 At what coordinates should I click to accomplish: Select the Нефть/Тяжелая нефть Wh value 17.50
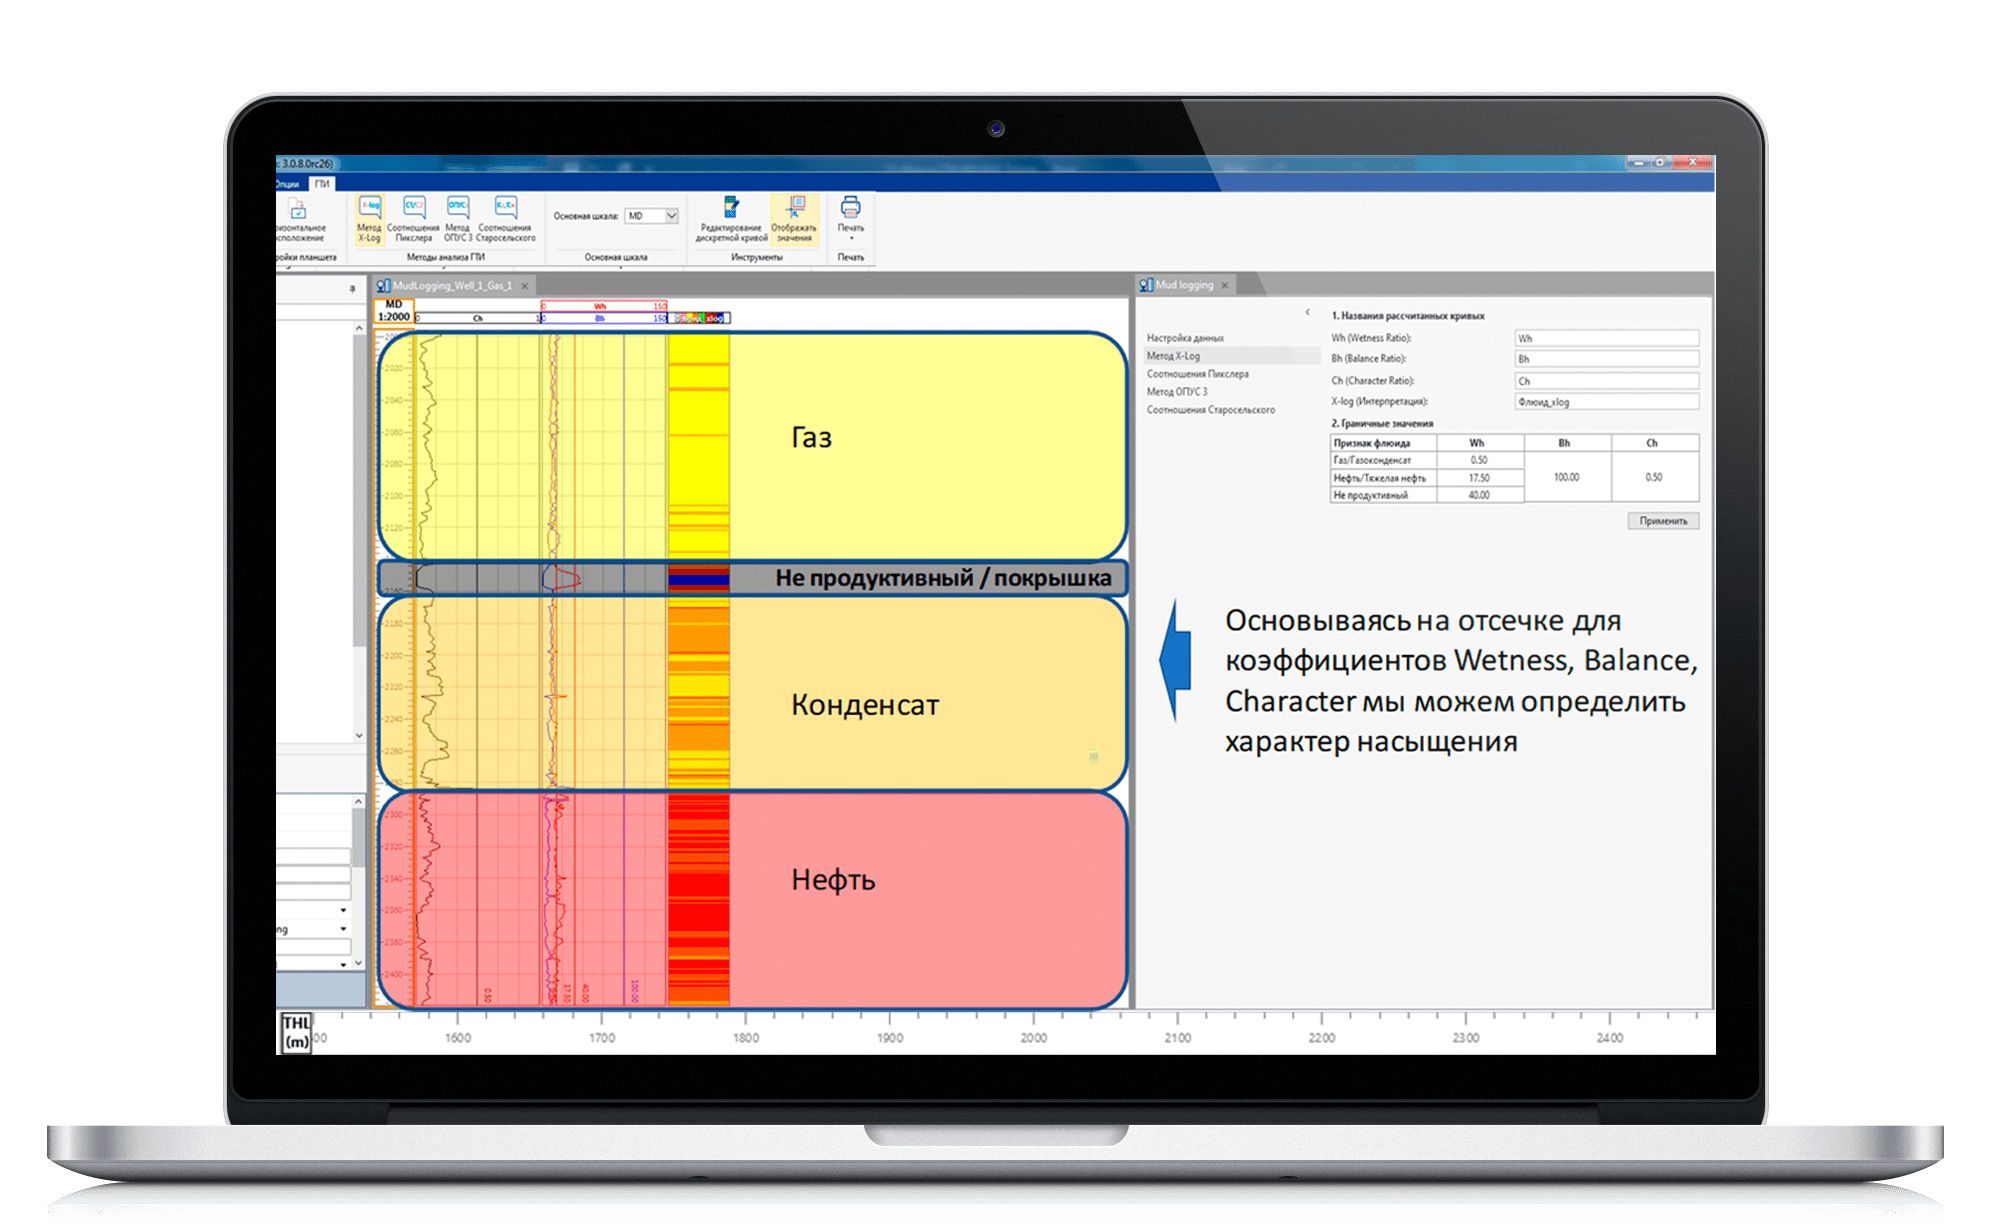tap(1479, 478)
